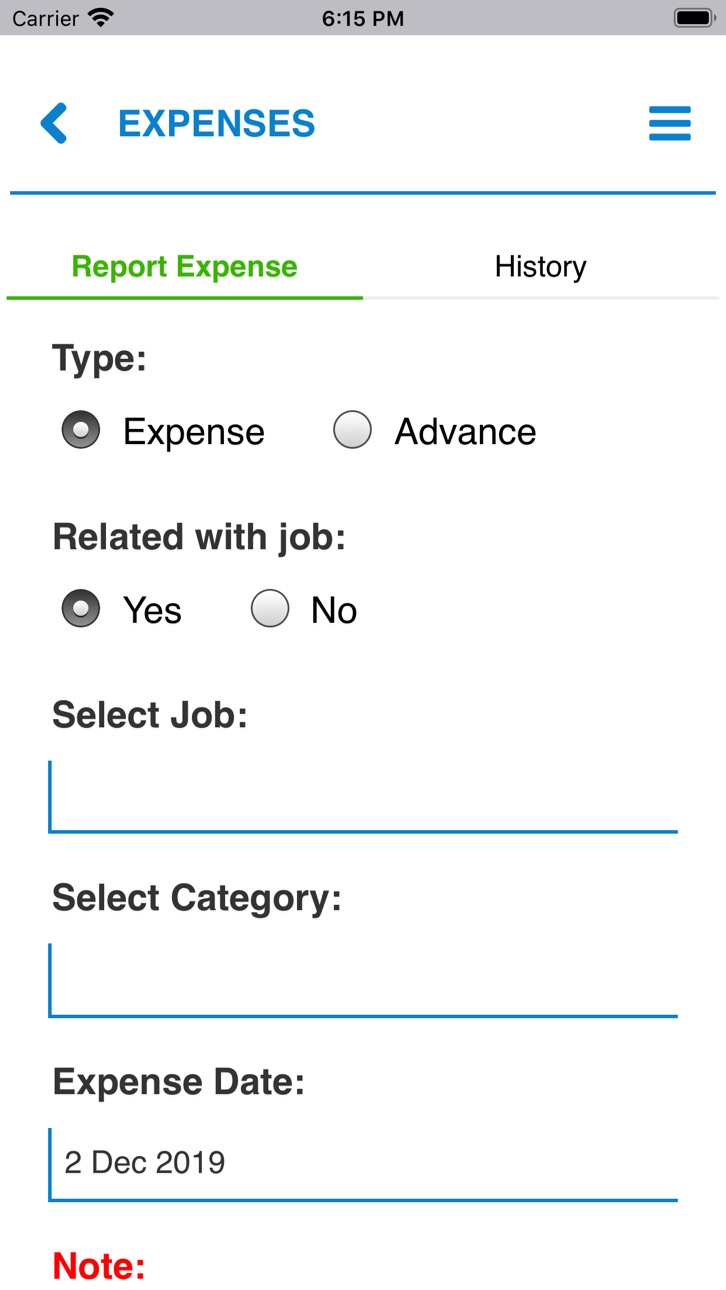Click the Carrier label in status bar
726x1290 pixels.
coord(45,18)
